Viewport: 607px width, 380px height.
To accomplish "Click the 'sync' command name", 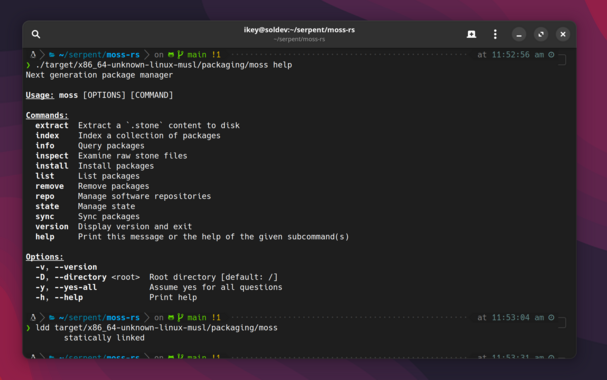I will click(x=45, y=216).
